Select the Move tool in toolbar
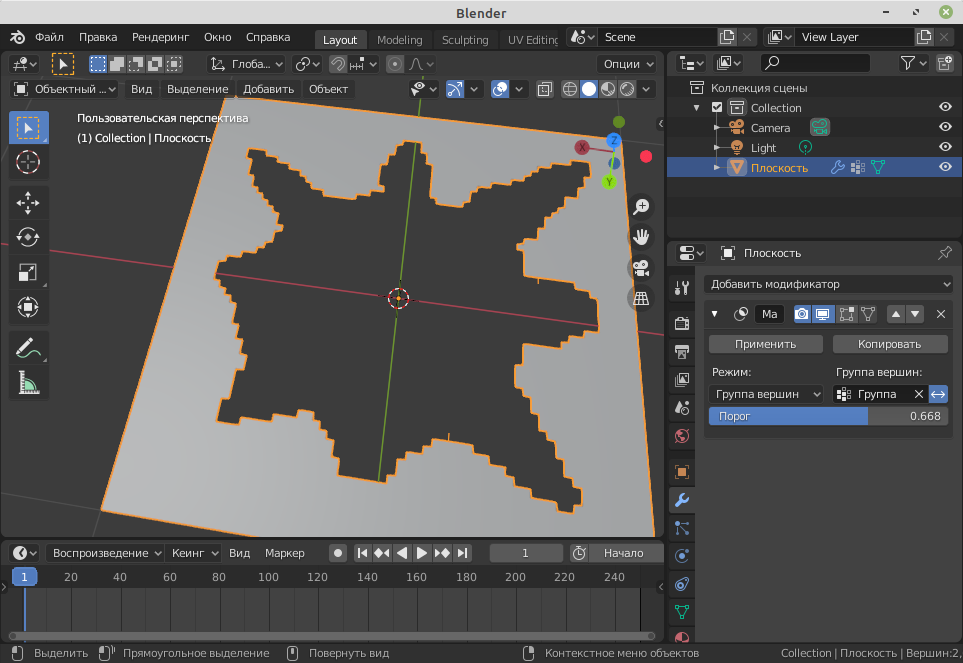The width and height of the screenshot is (963, 663). pyautogui.click(x=28, y=203)
